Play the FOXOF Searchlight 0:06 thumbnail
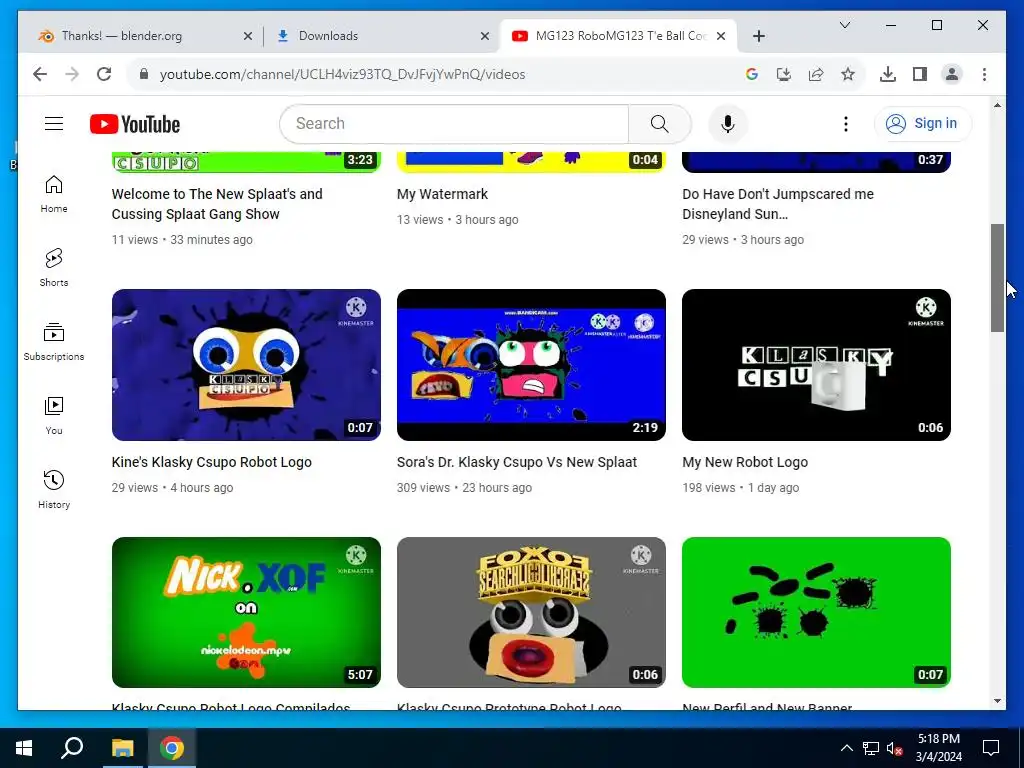The width and height of the screenshot is (1024, 768). tap(531, 612)
